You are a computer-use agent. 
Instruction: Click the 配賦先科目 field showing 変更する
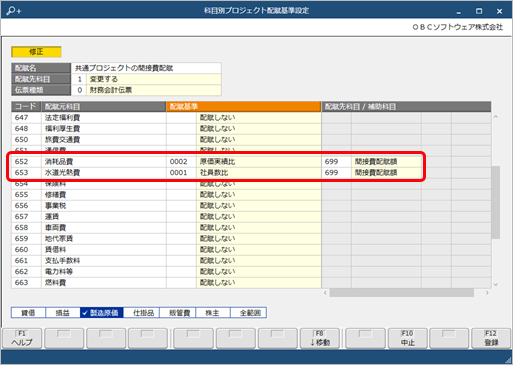154,79
